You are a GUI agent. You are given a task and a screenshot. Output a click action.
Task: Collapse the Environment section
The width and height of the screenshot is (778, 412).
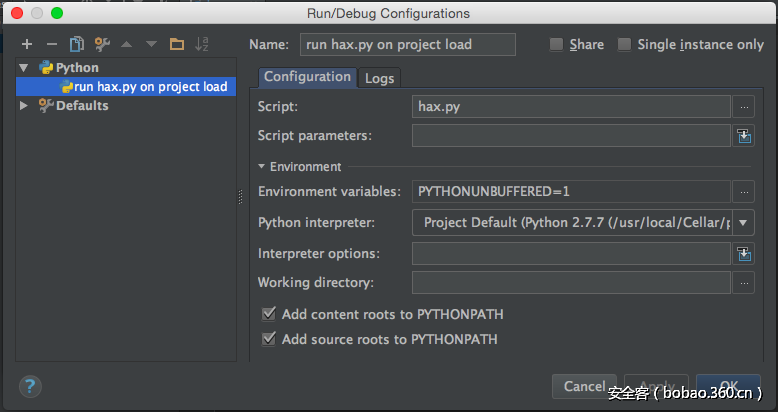coord(262,167)
